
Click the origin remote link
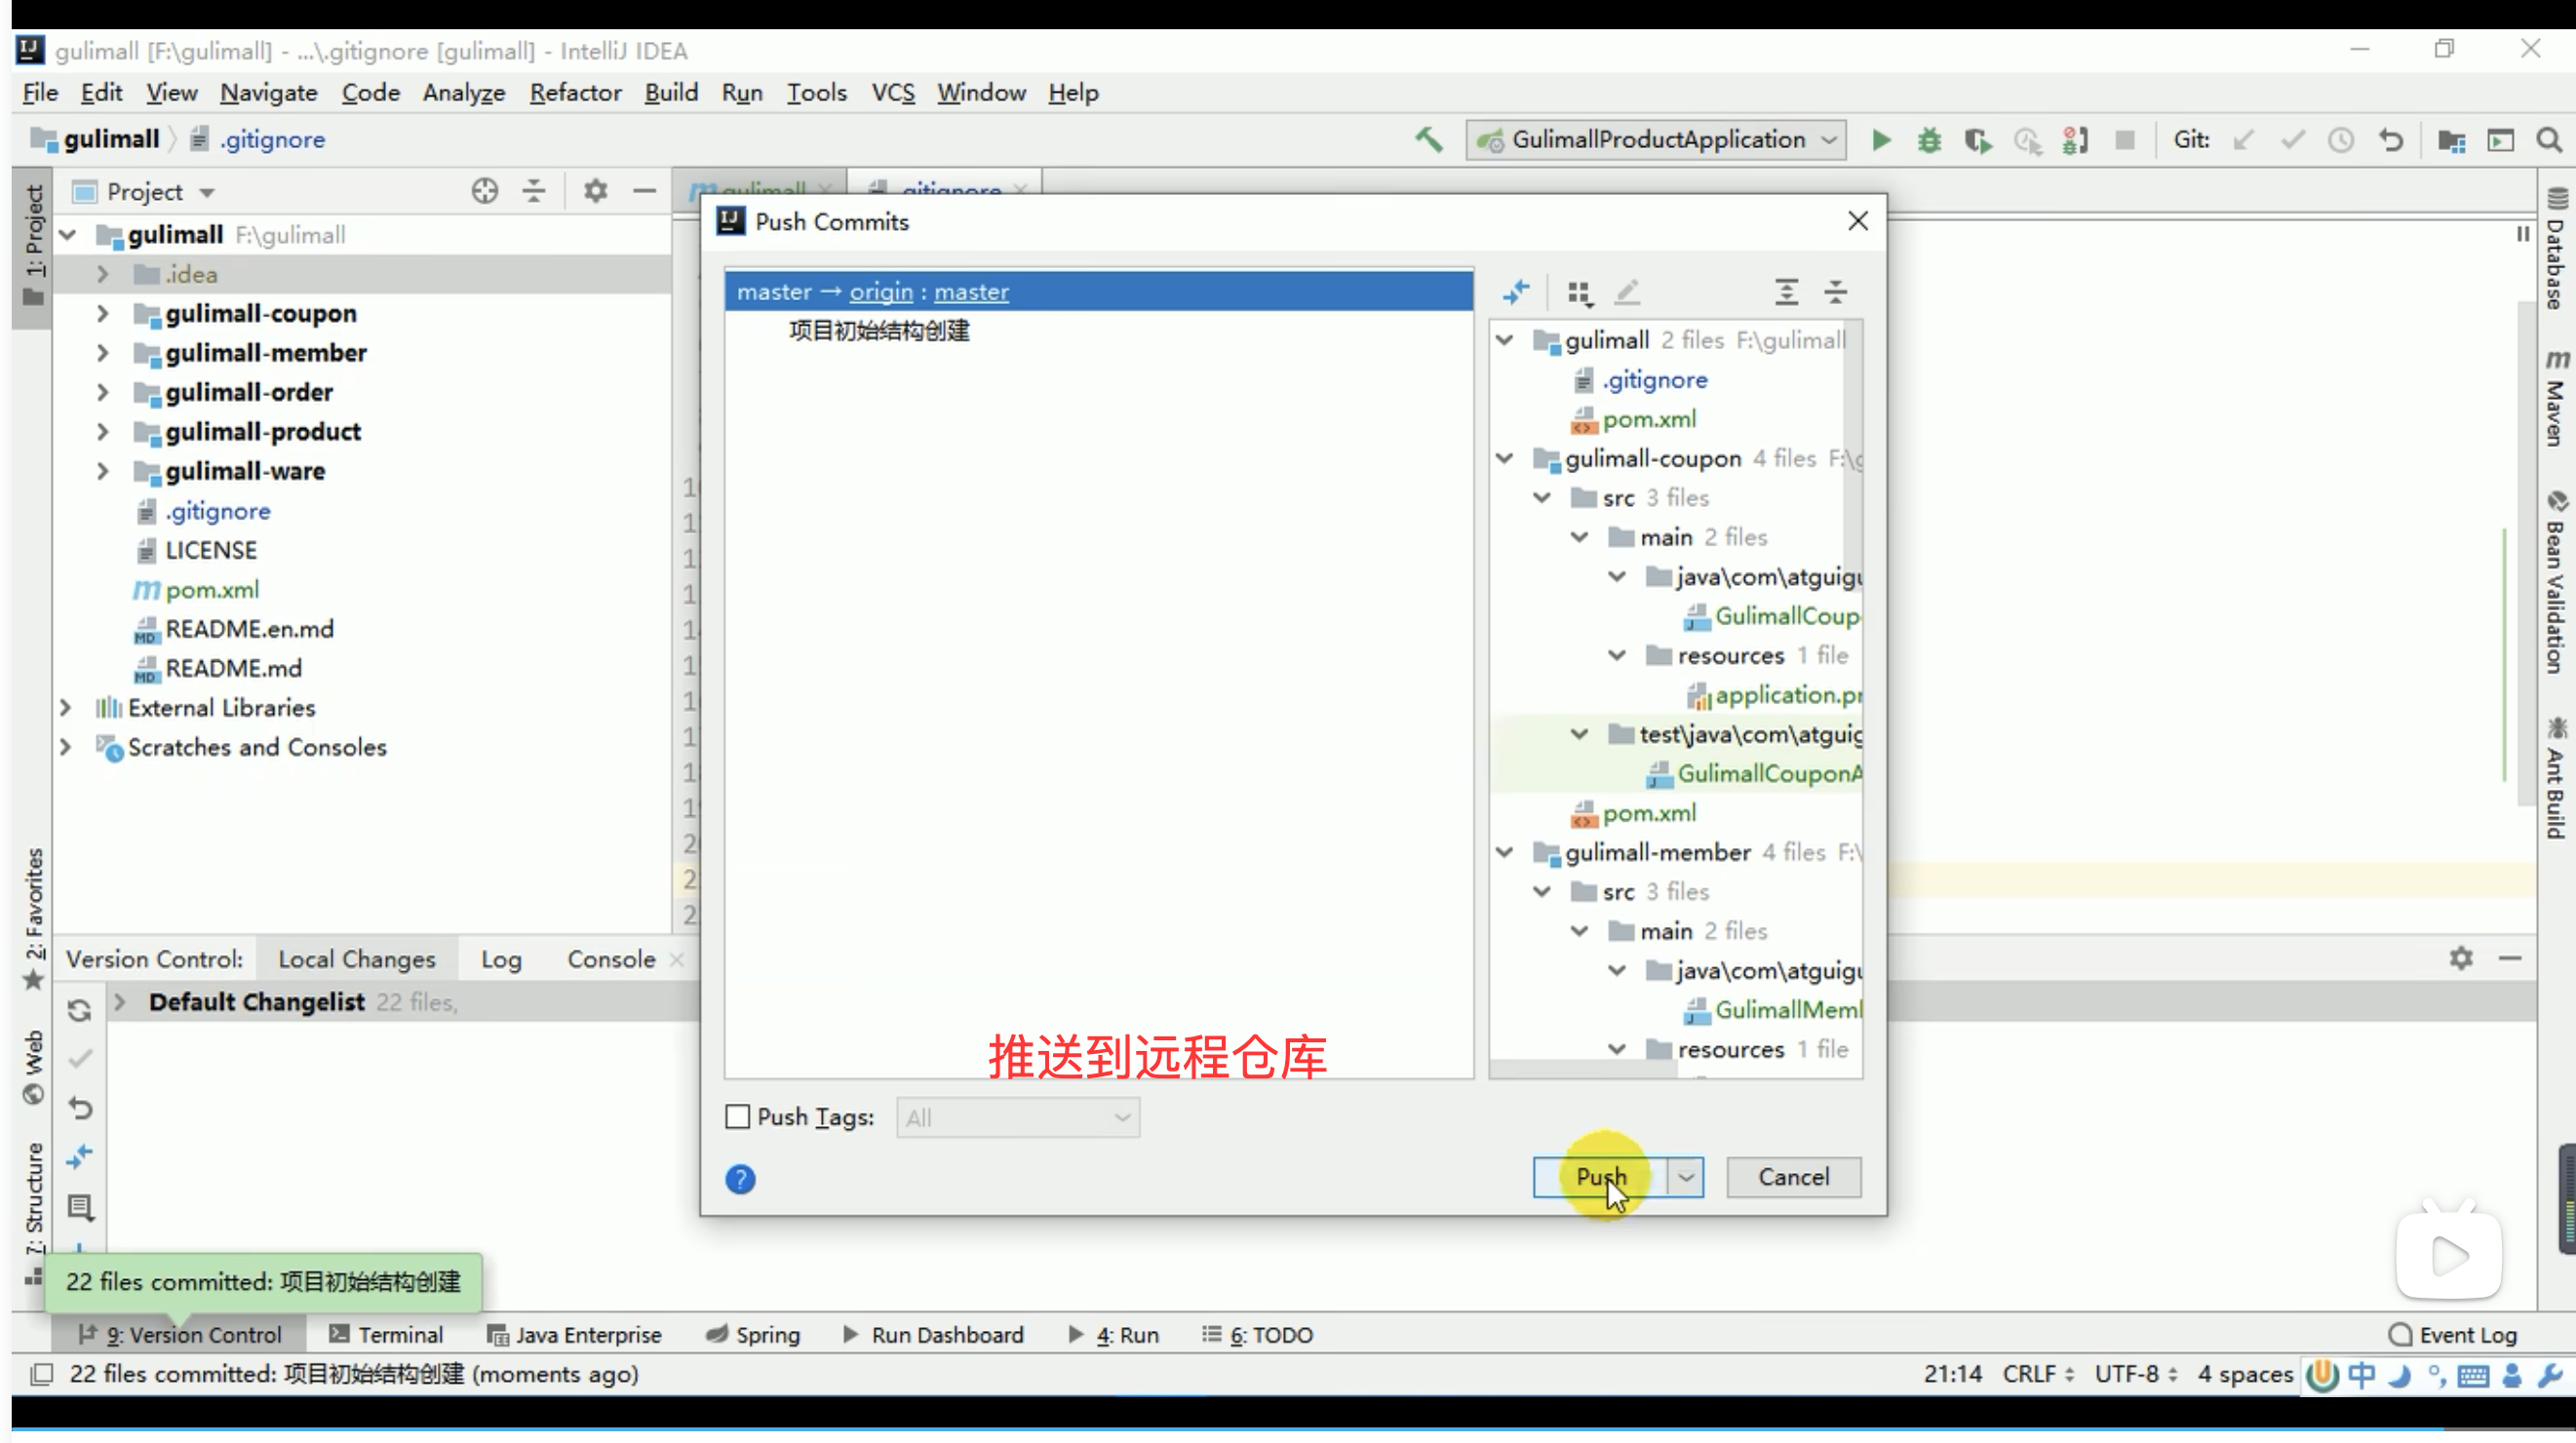pyautogui.click(x=880, y=291)
